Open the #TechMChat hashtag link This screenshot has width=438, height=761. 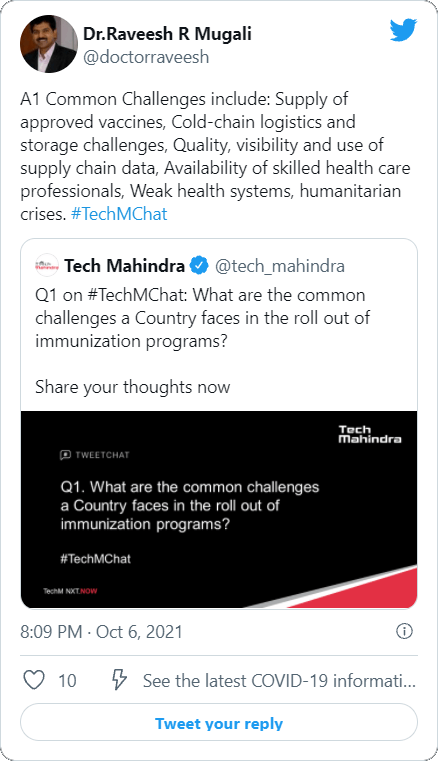(119, 214)
